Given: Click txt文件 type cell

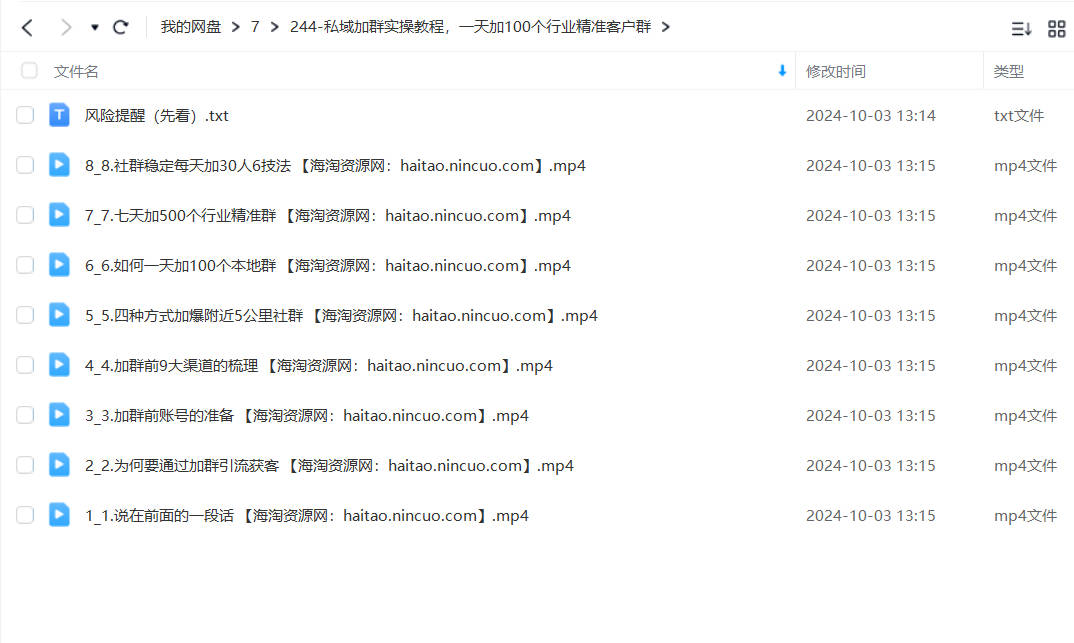Looking at the screenshot, I should (x=1019, y=116).
